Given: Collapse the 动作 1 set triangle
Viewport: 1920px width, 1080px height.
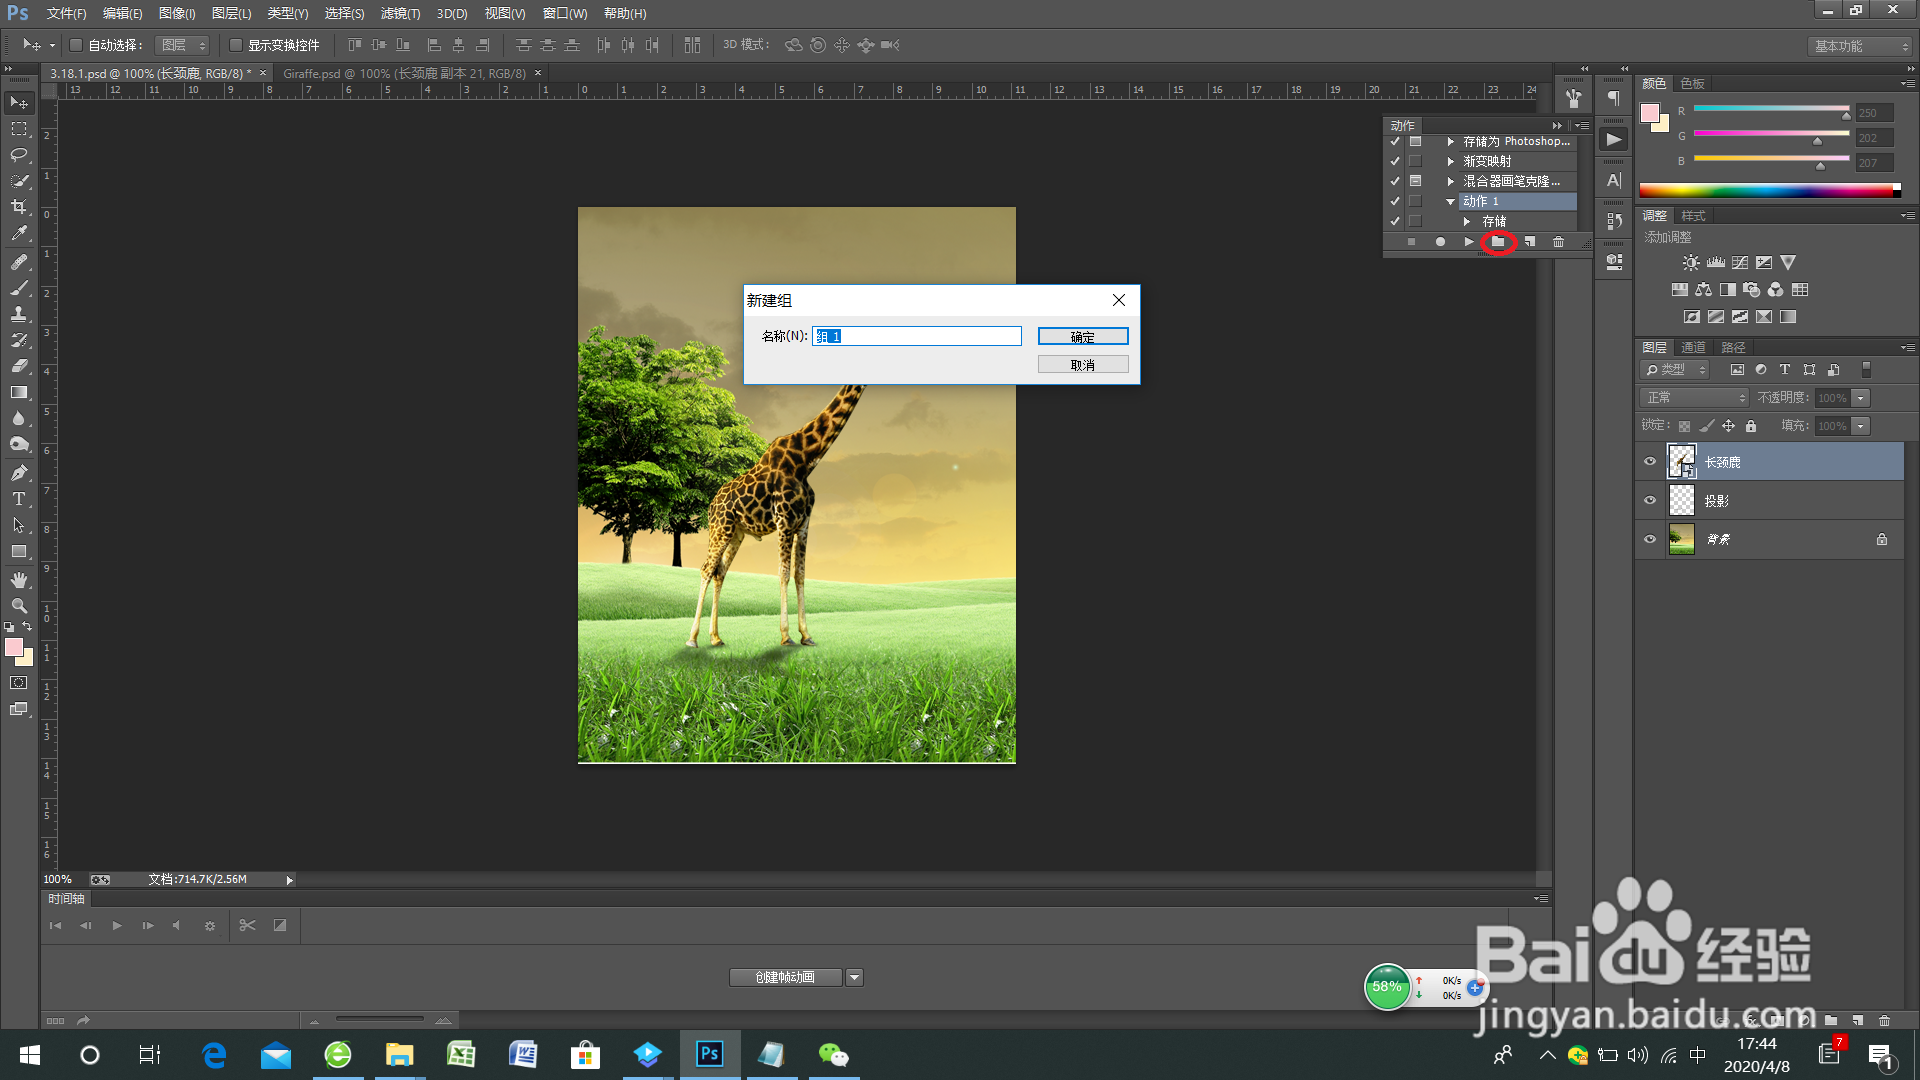Looking at the screenshot, I should coord(1450,202).
